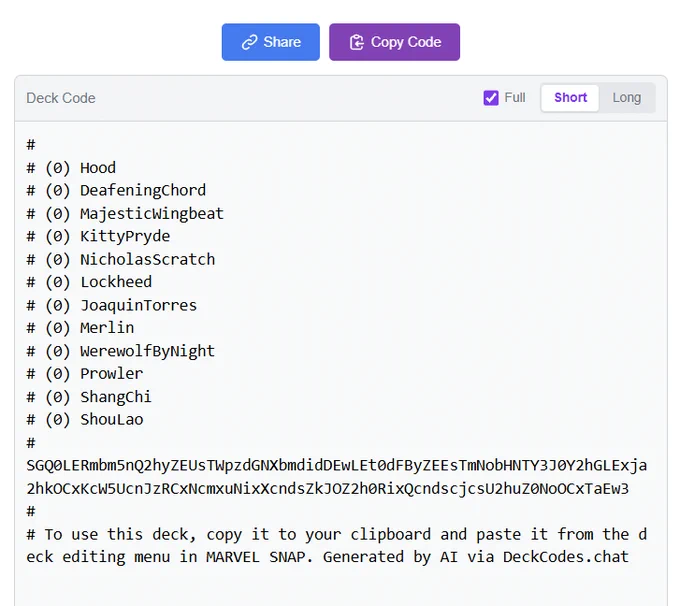Click the MajesticWingbeat card line

pos(125,213)
